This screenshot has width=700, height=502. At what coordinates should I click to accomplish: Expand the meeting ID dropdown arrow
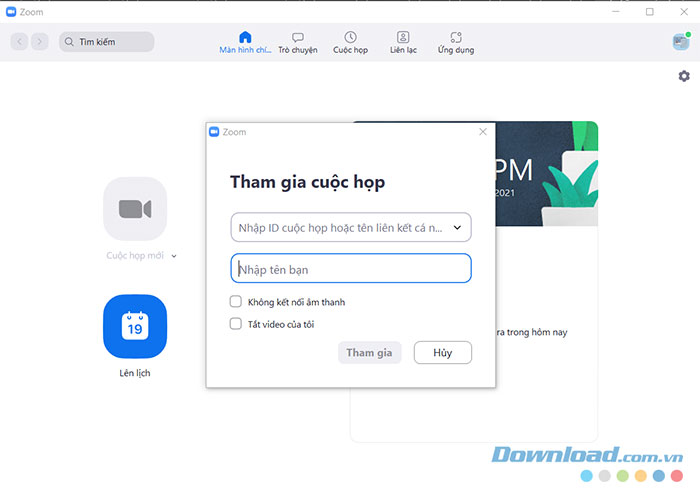(458, 228)
